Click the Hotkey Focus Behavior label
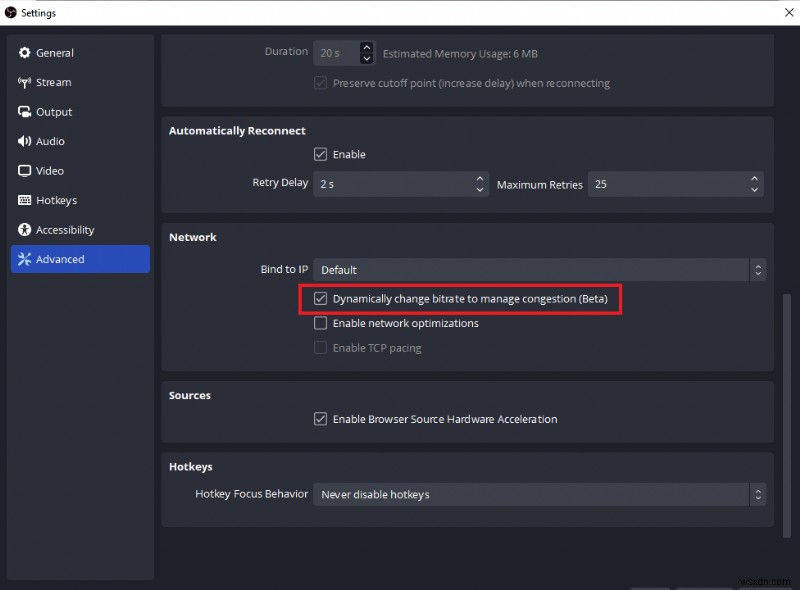This screenshot has width=800, height=590. [252, 494]
